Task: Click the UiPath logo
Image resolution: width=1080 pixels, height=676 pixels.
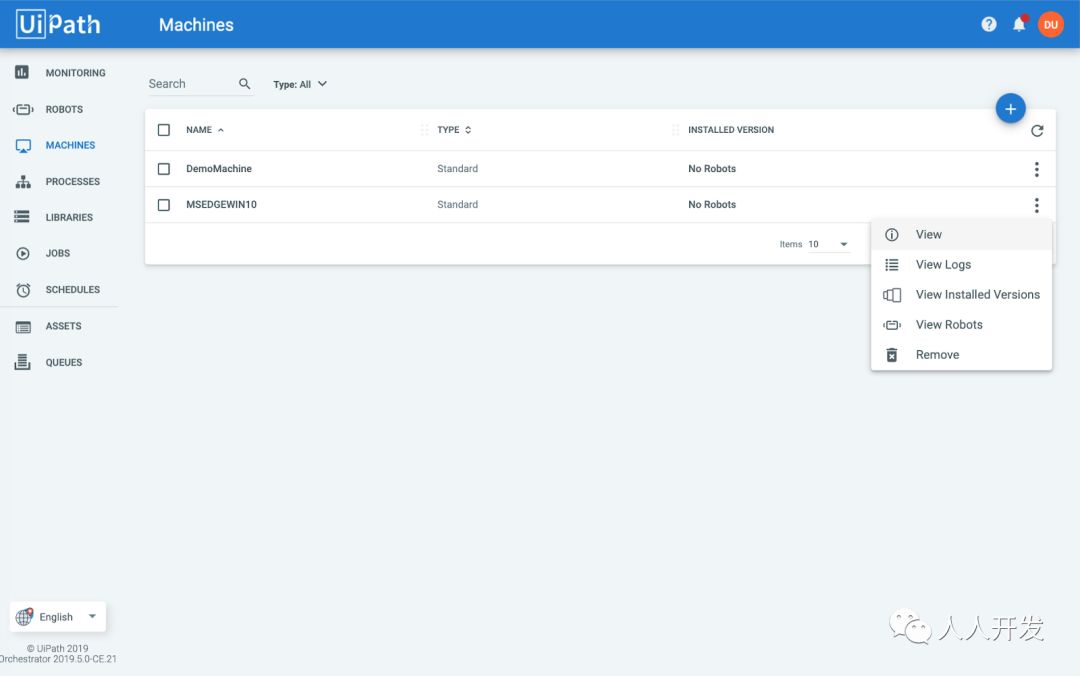Action: pos(59,24)
